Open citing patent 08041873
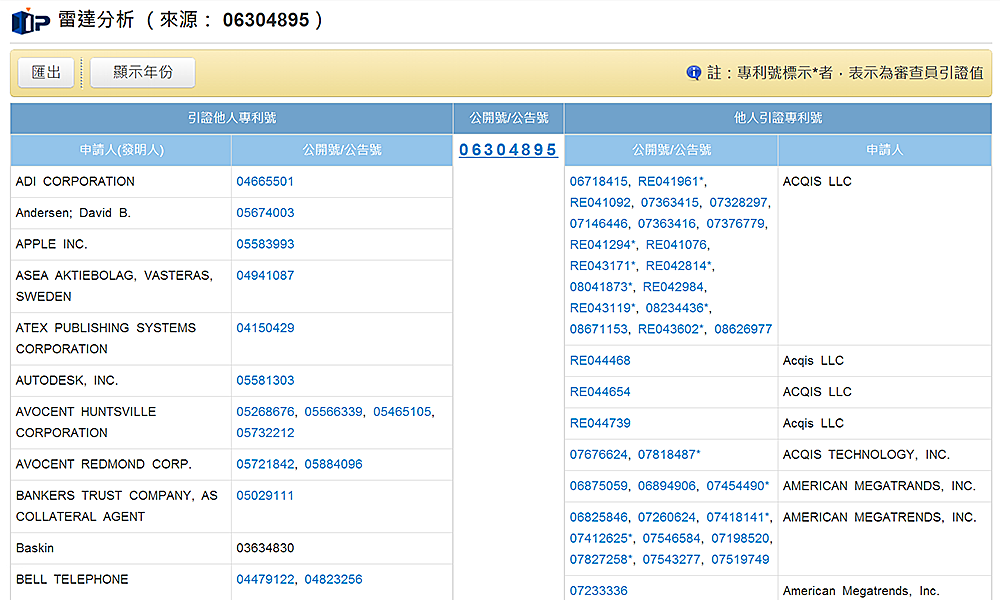The image size is (1000, 600). 599,286
